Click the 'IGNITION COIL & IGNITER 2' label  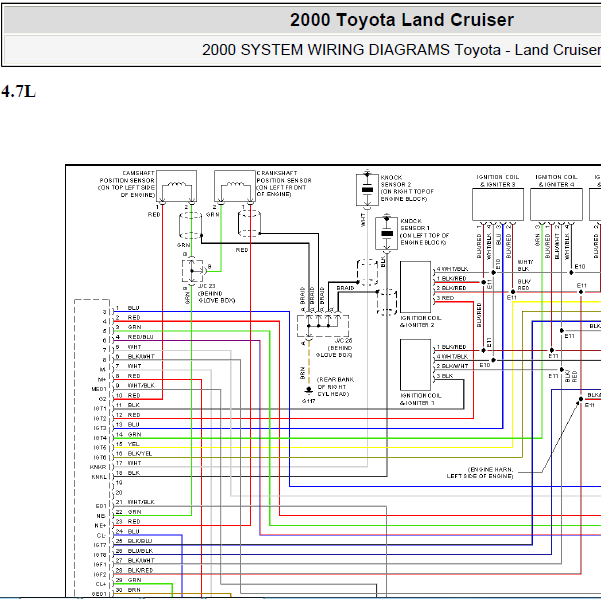420,322
